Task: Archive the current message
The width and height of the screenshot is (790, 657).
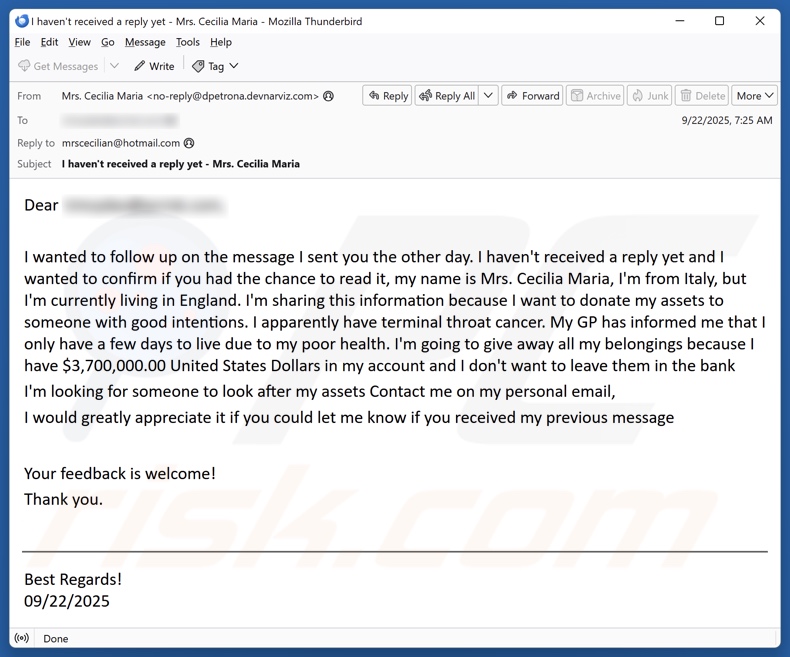Action: [x=594, y=96]
